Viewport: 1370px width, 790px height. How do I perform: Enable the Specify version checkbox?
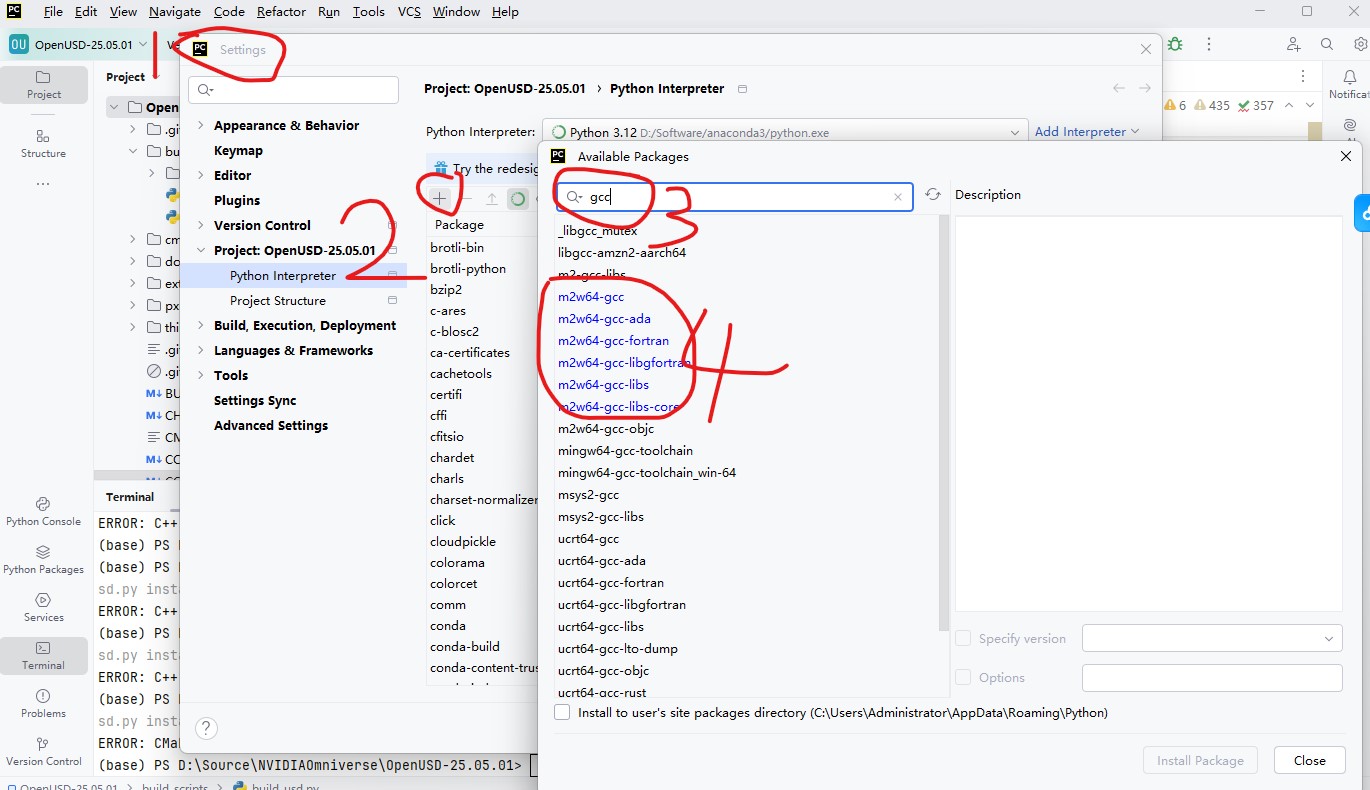(x=963, y=638)
